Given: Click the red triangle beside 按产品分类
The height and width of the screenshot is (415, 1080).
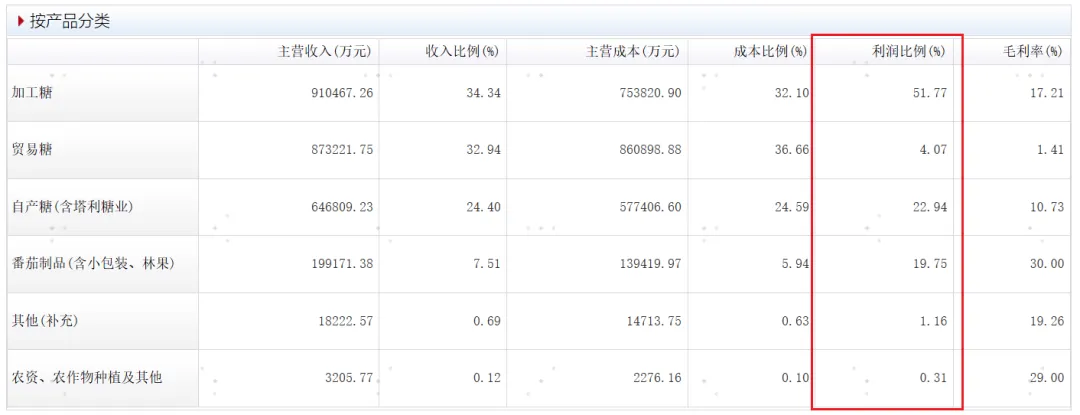Looking at the screenshot, I should [21, 22].
